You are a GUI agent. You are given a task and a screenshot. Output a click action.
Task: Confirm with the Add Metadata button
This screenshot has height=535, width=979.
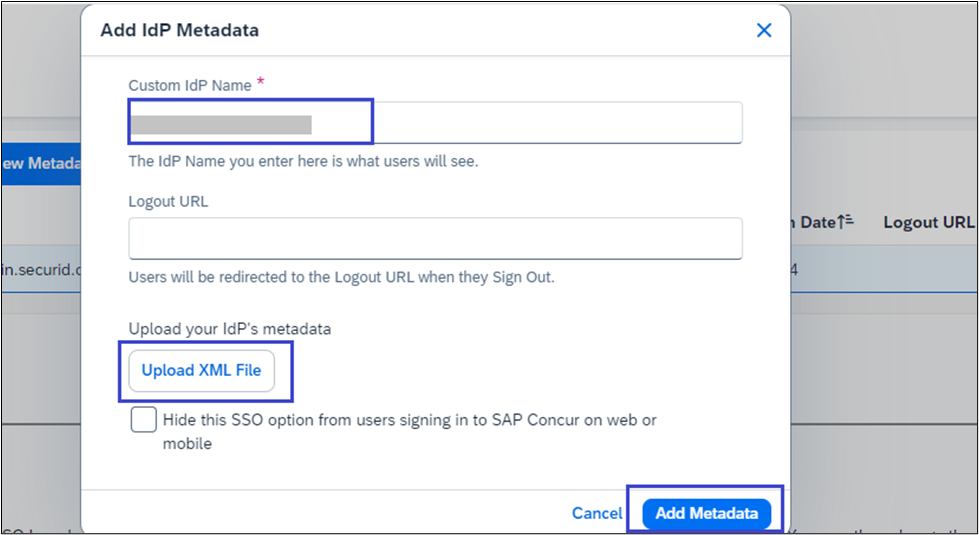click(706, 513)
